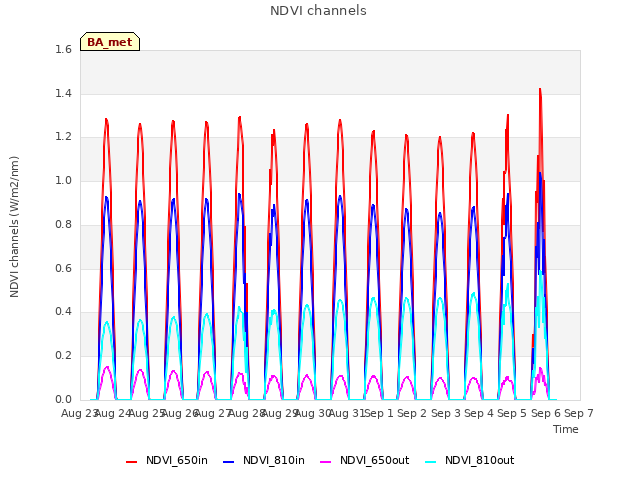Click the cyan NDVI_810out legend swatch
Image resolution: width=640 pixels, height=480 pixels.
pos(431,462)
